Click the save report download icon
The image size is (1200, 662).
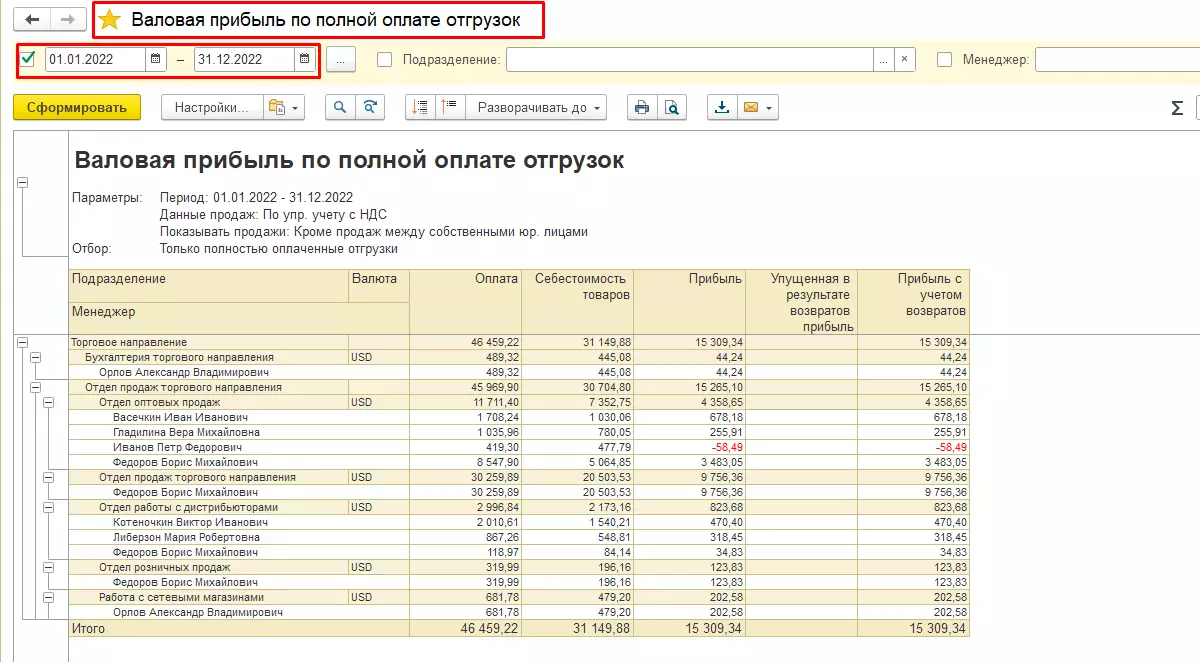pos(722,108)
